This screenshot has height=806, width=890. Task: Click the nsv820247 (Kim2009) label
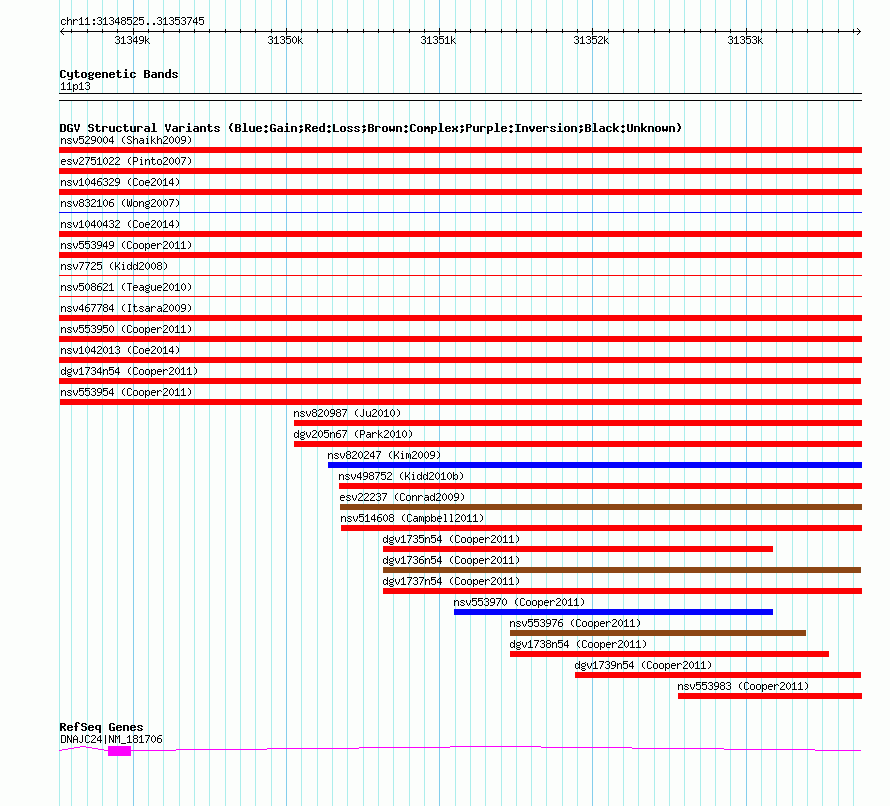pos(384,455)
